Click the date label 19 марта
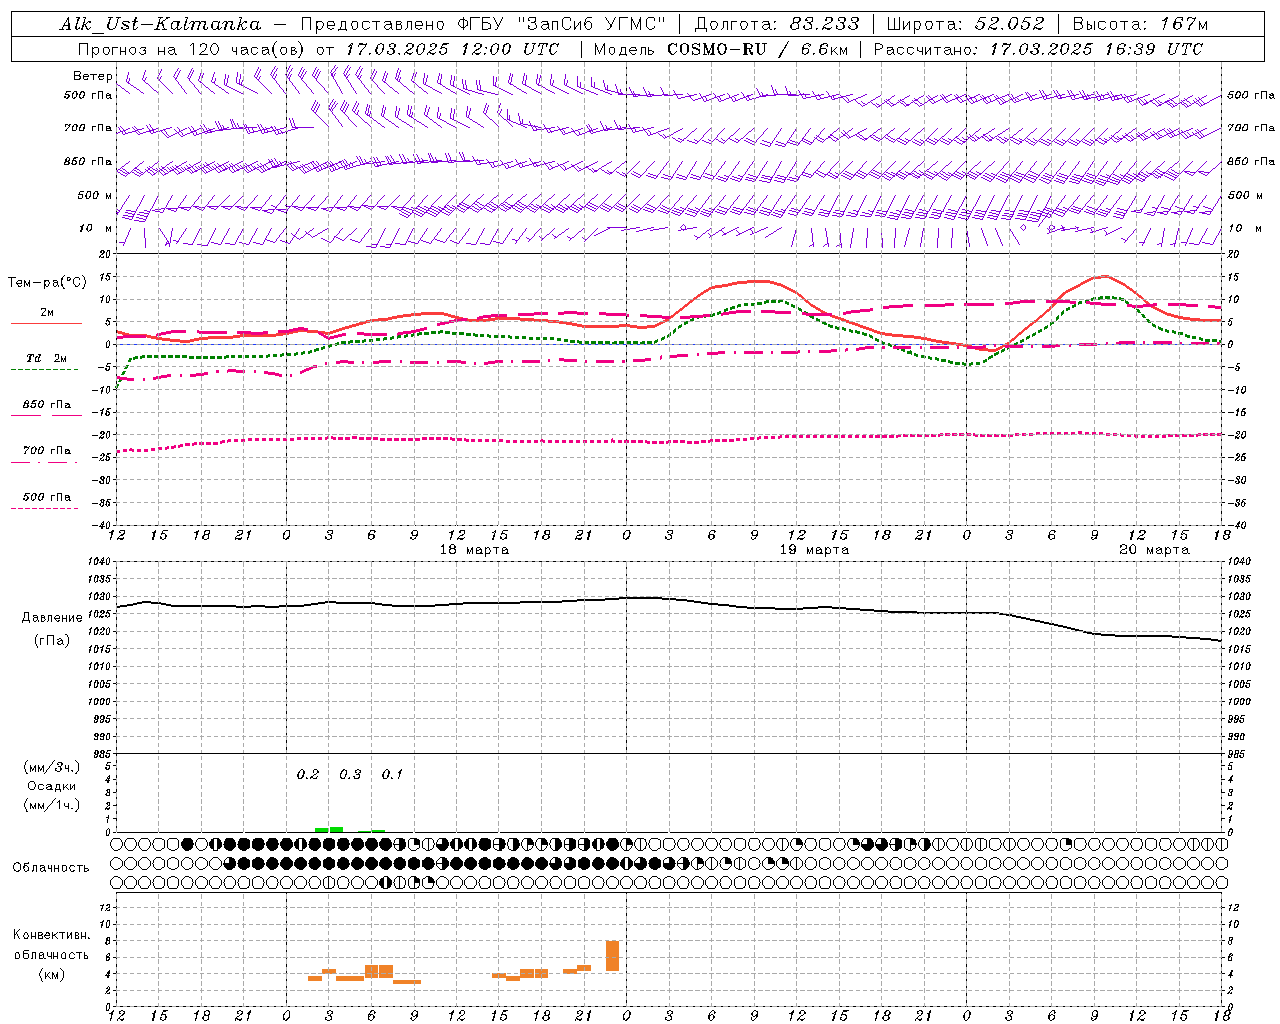Viewport: 1280px width, 1024px height. (815, 550)
